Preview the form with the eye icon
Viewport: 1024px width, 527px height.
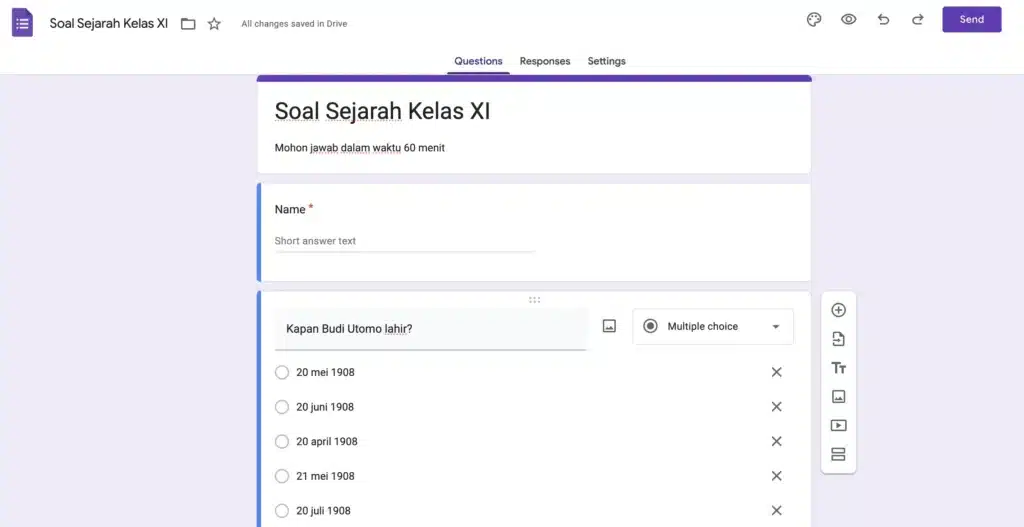pyautogui.click(x=848, y=20)
